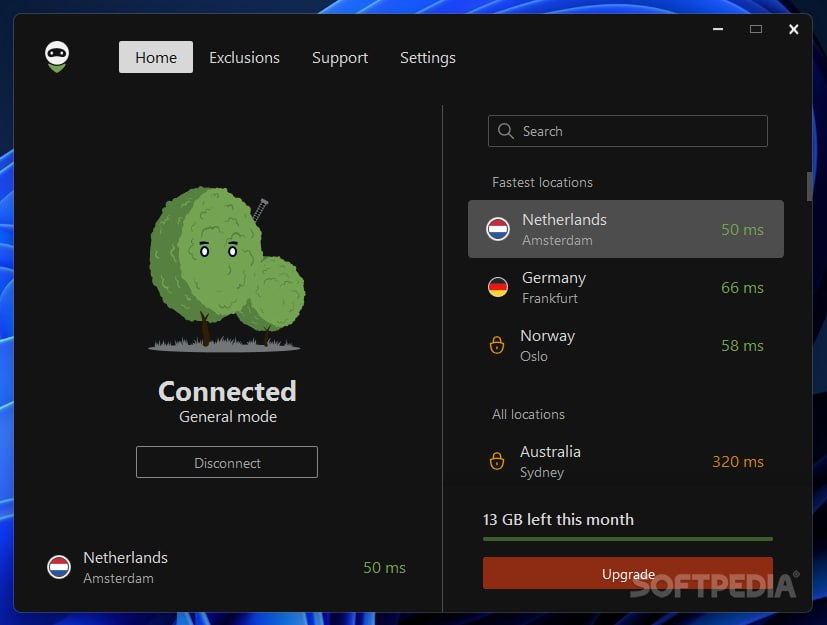Image resolution: width=827 pixels, height=625 pixels.
Task: Click the lock icon beside Norway
Action: [496, 345]
